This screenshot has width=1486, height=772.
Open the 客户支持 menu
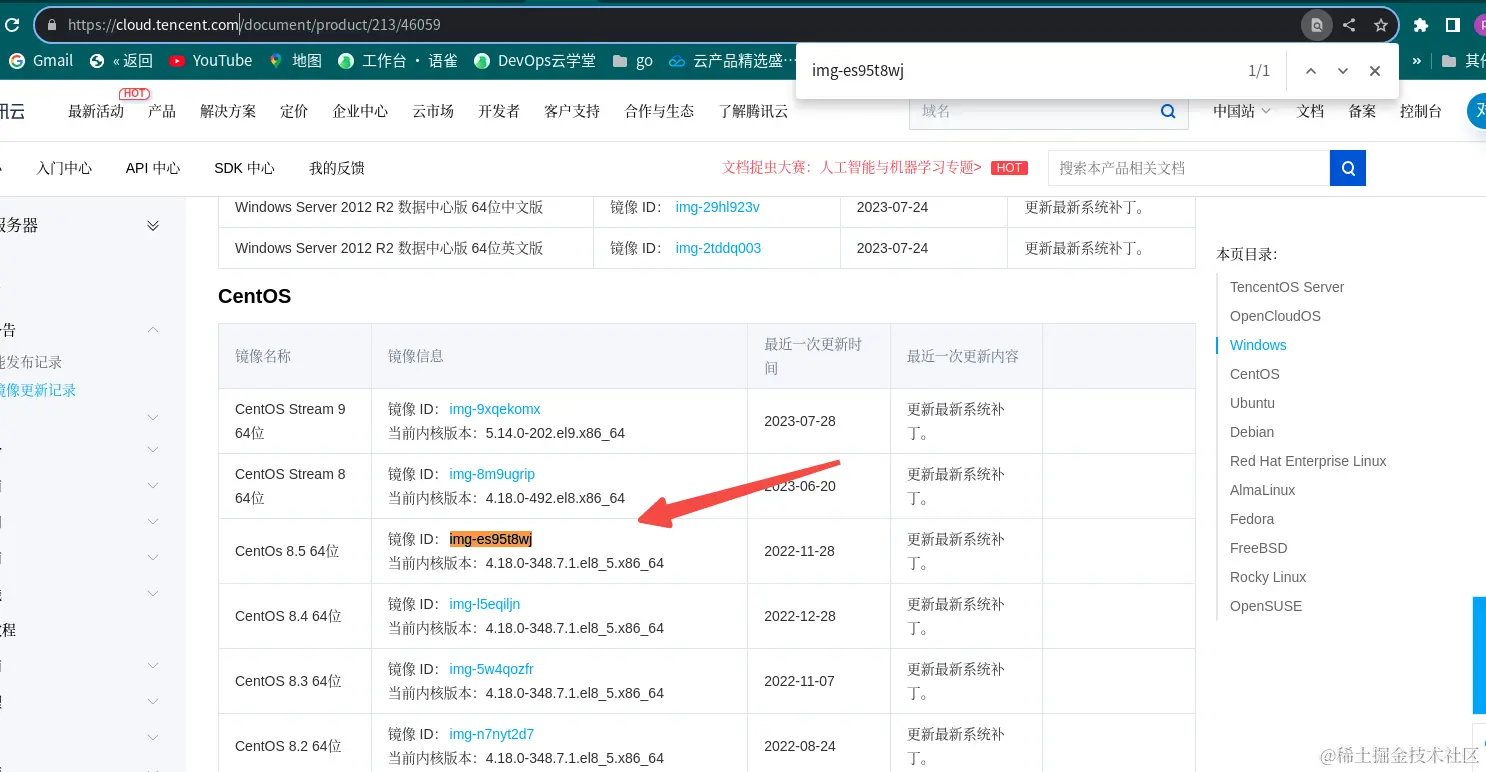coord(572,111)
